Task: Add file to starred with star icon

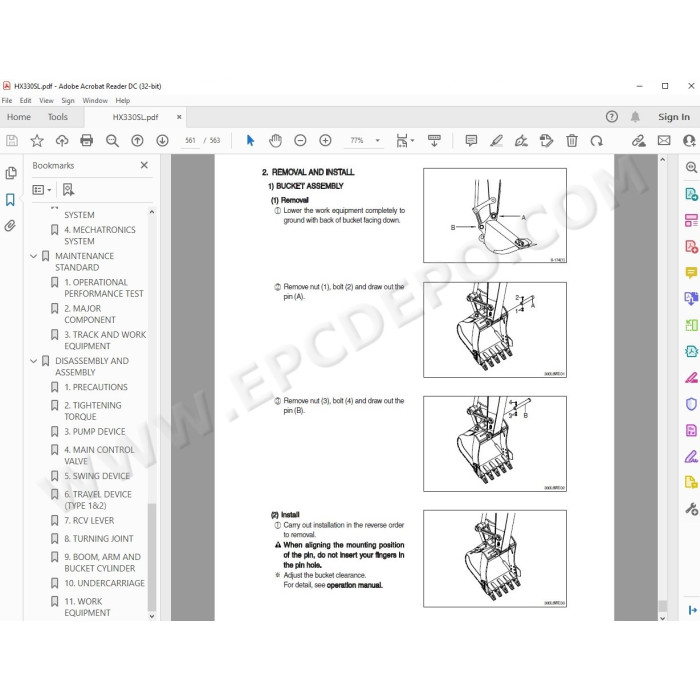Action: point(37,141)
